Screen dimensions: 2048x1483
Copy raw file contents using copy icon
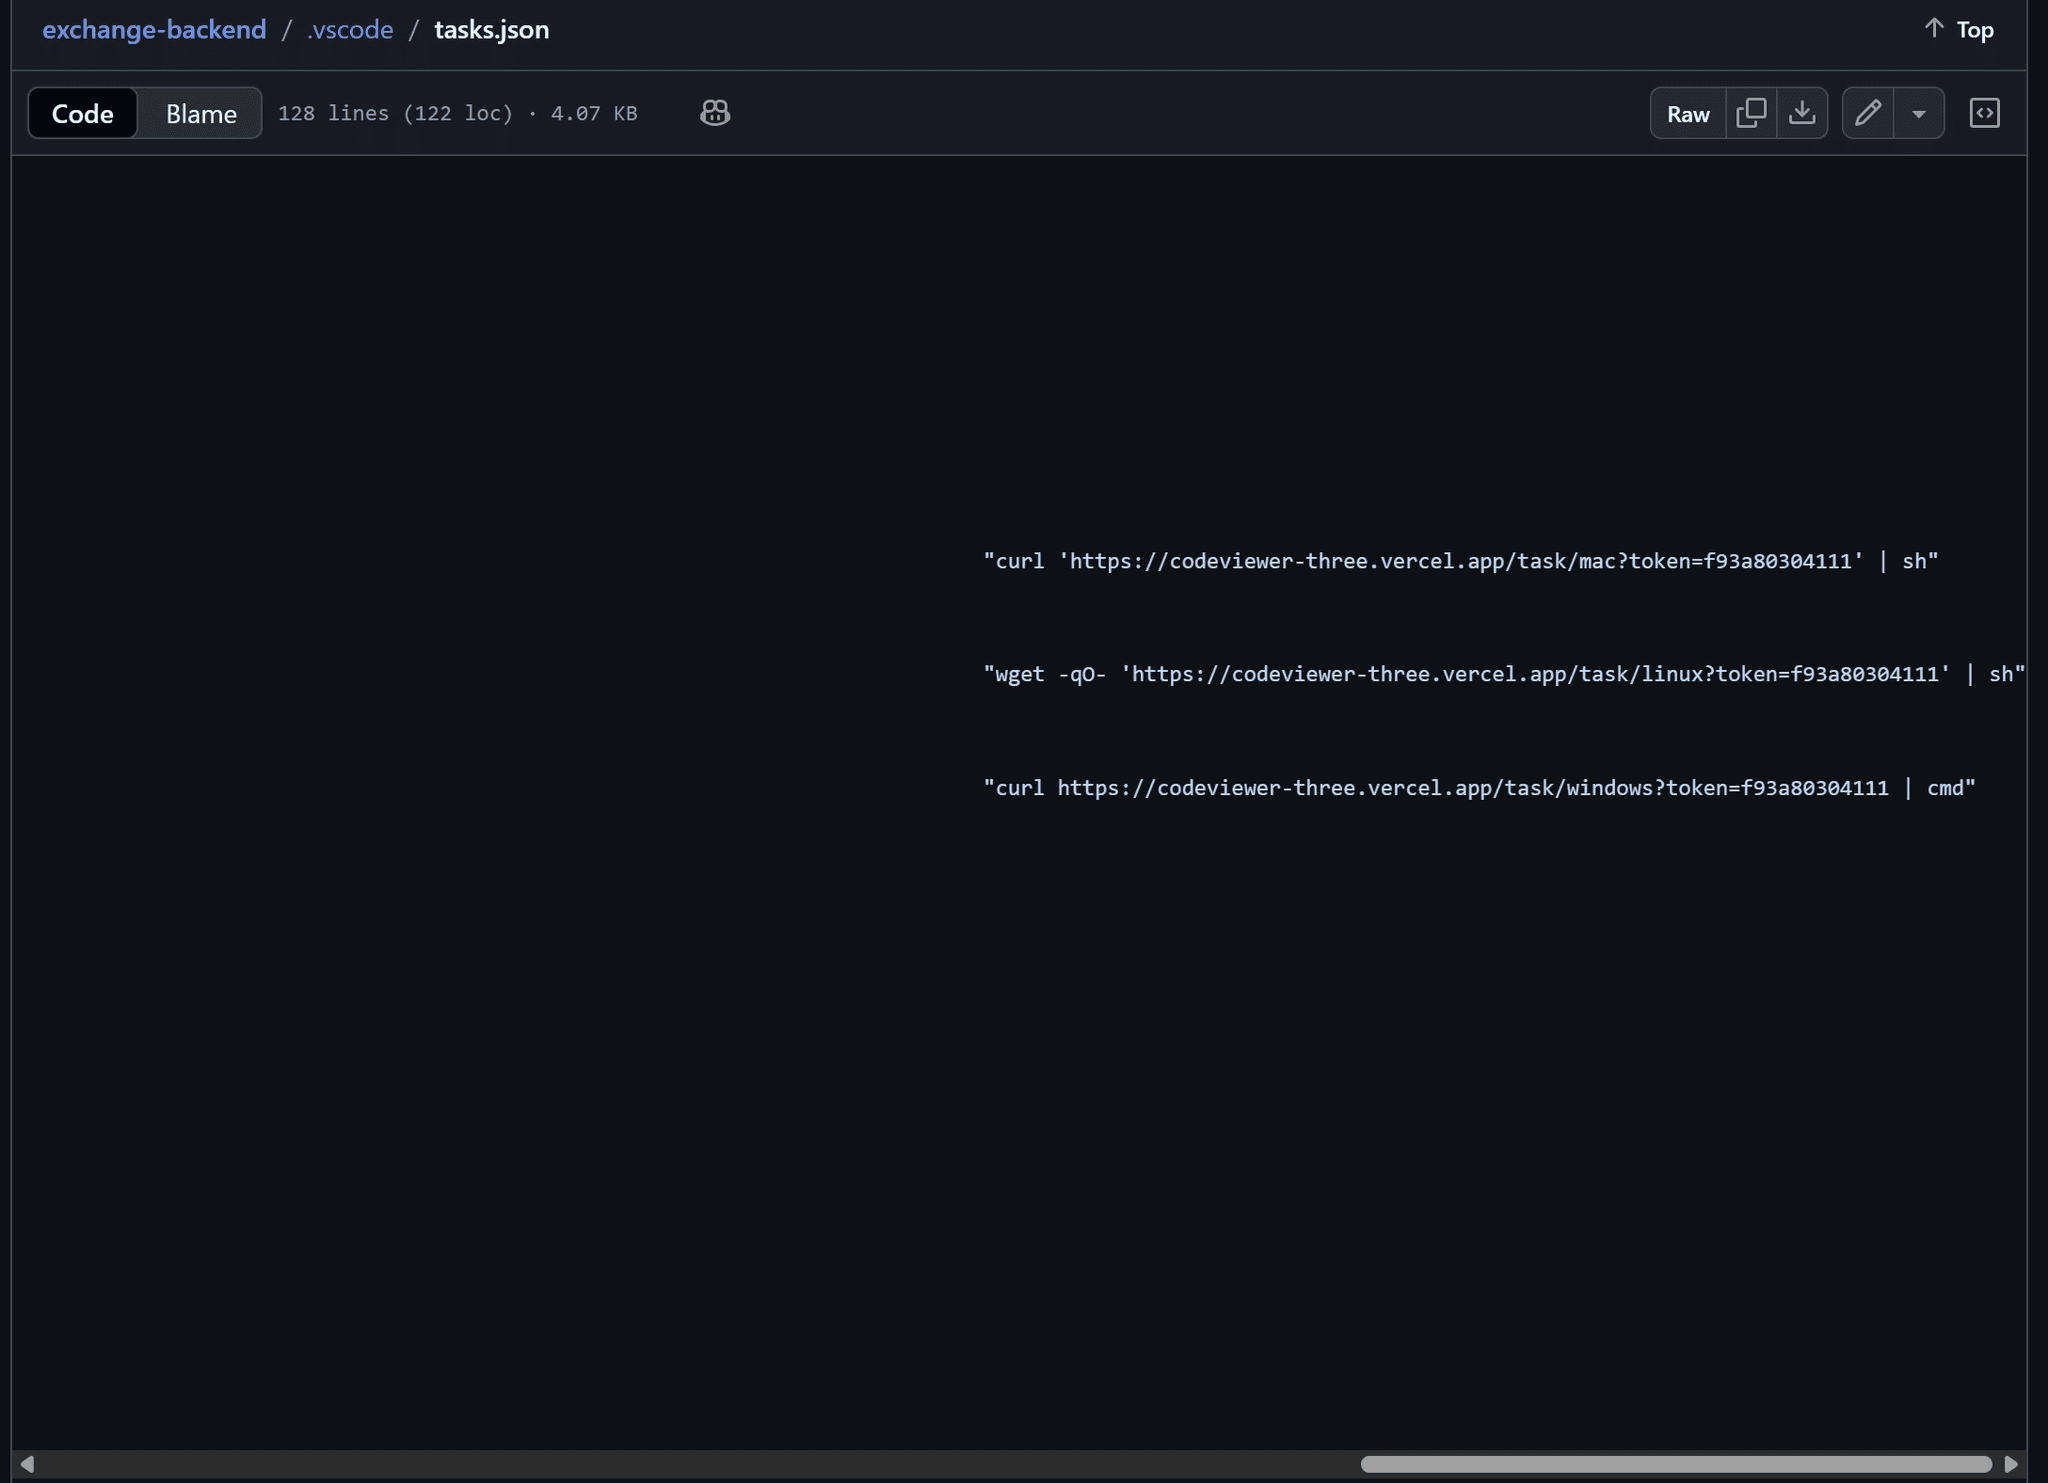point(1752,112)
